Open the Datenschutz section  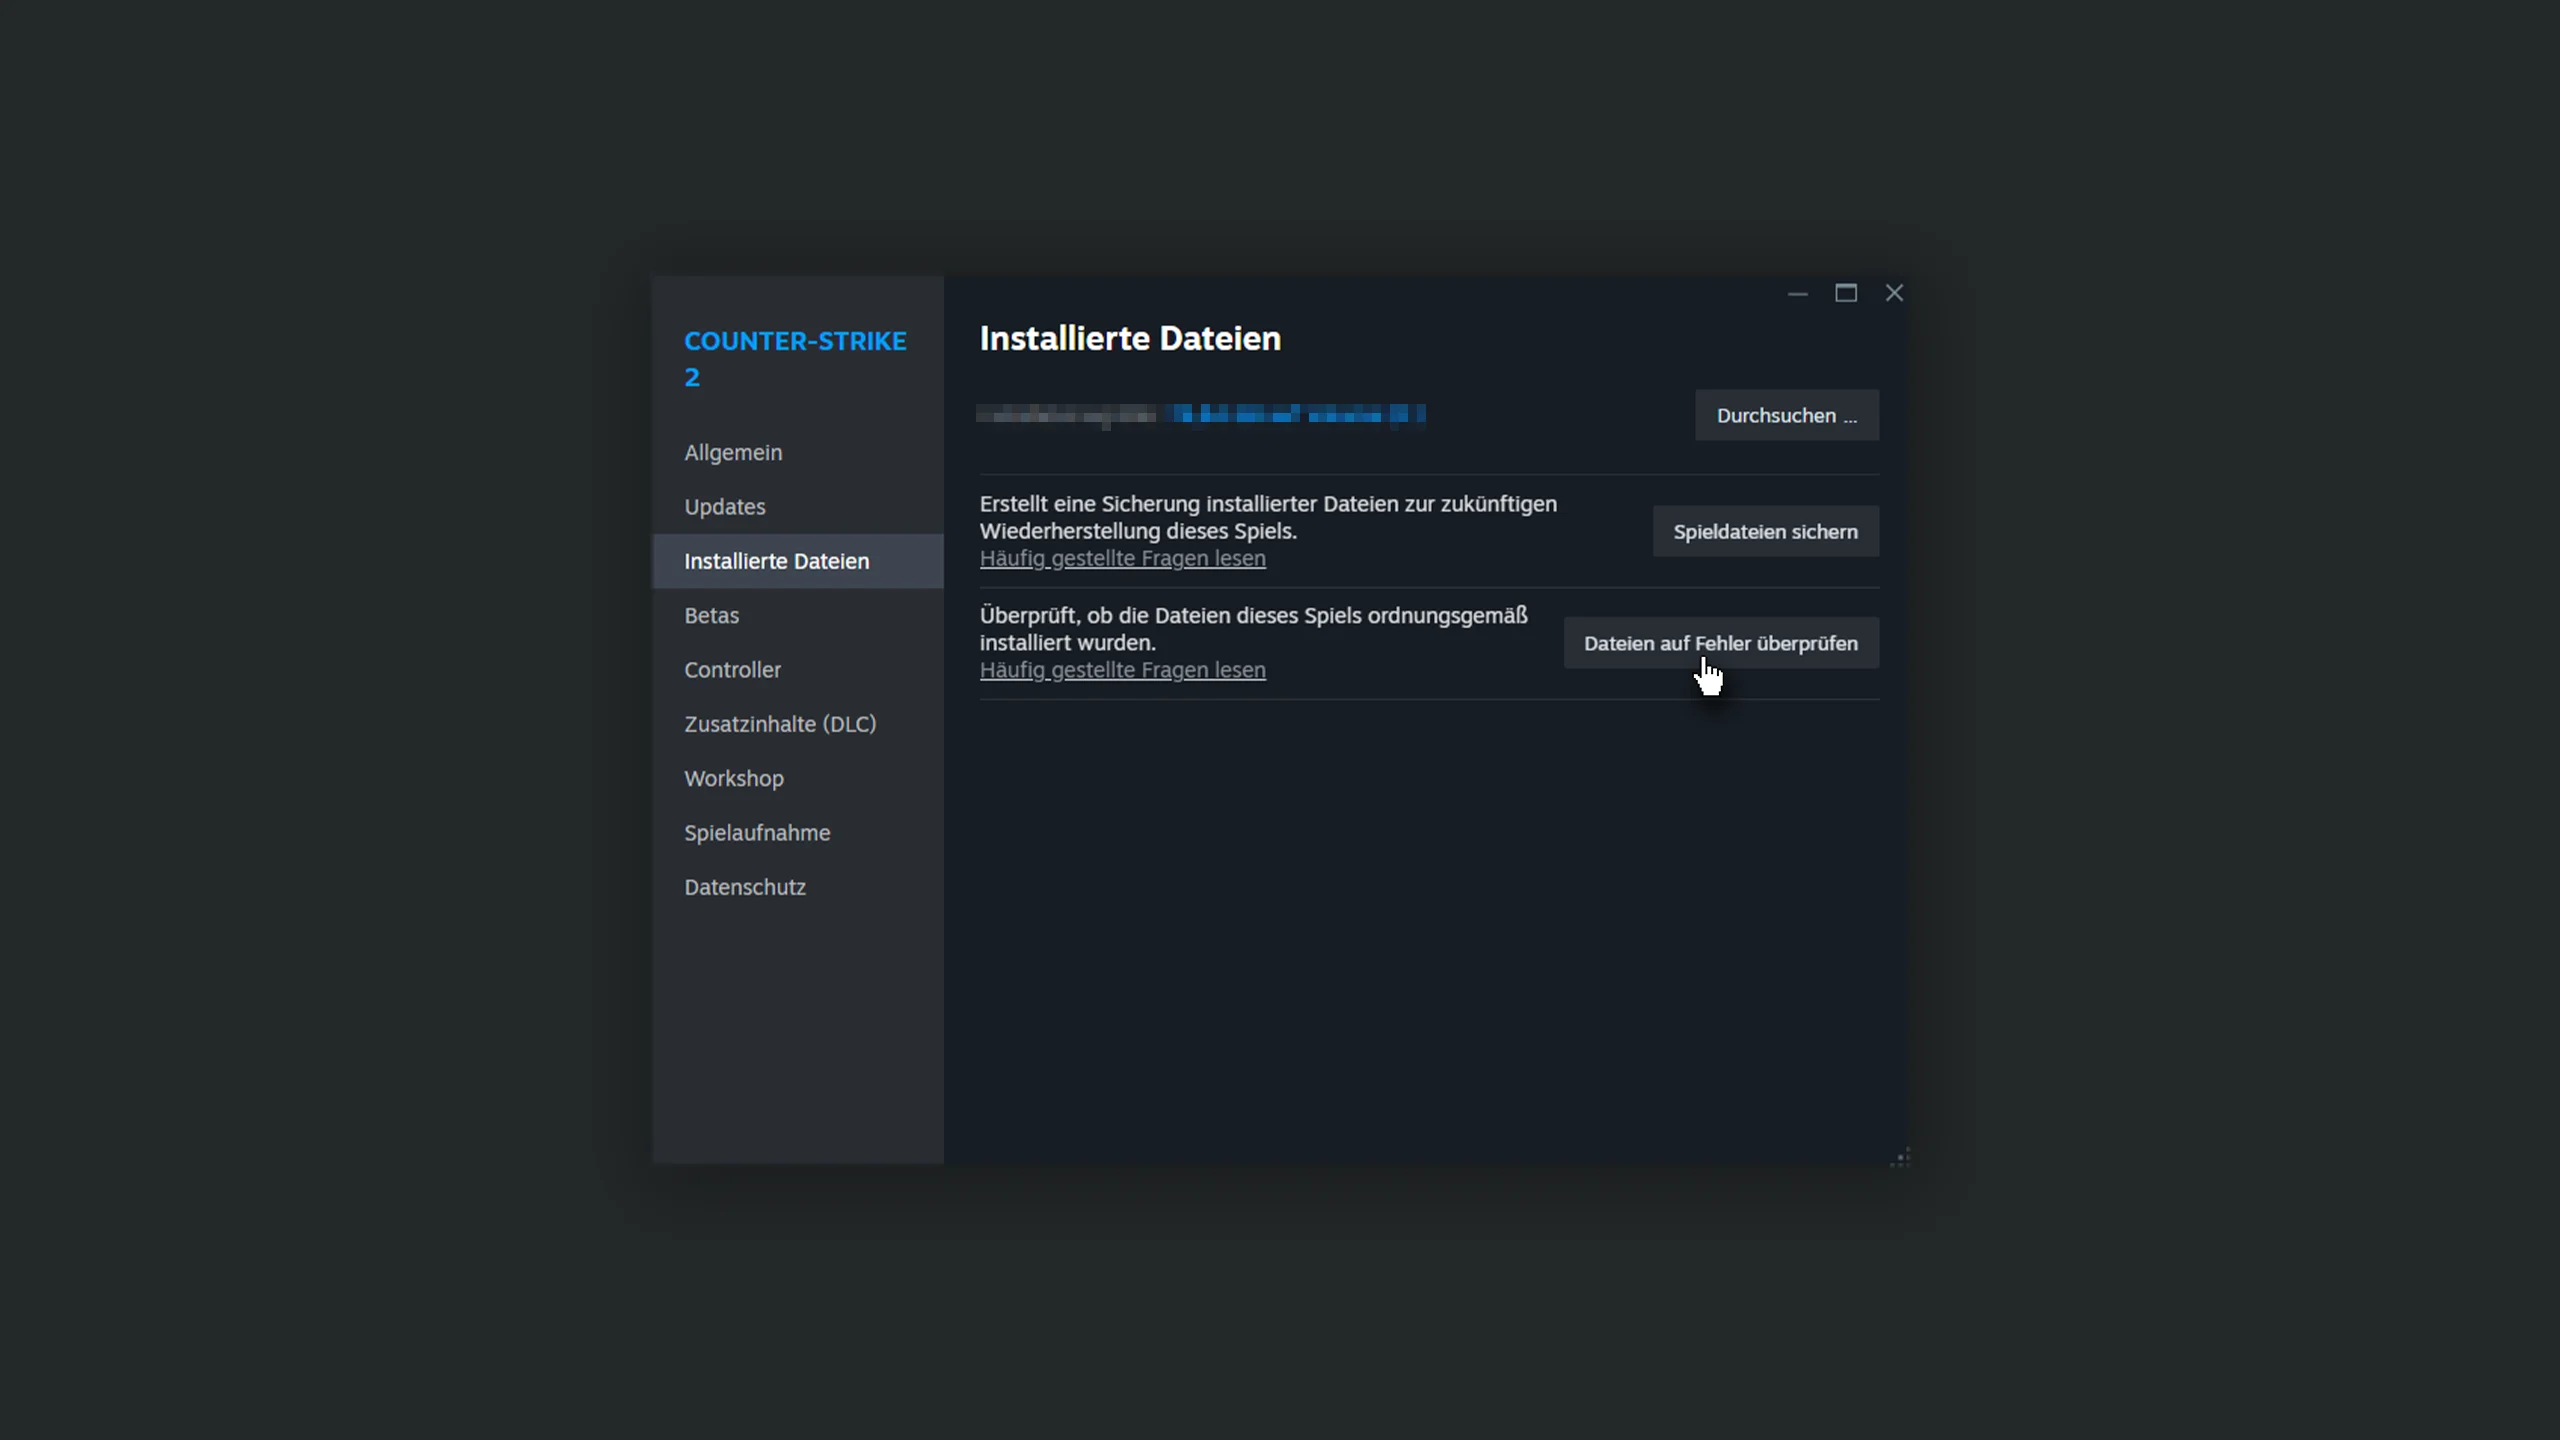[x=797, y=887]
